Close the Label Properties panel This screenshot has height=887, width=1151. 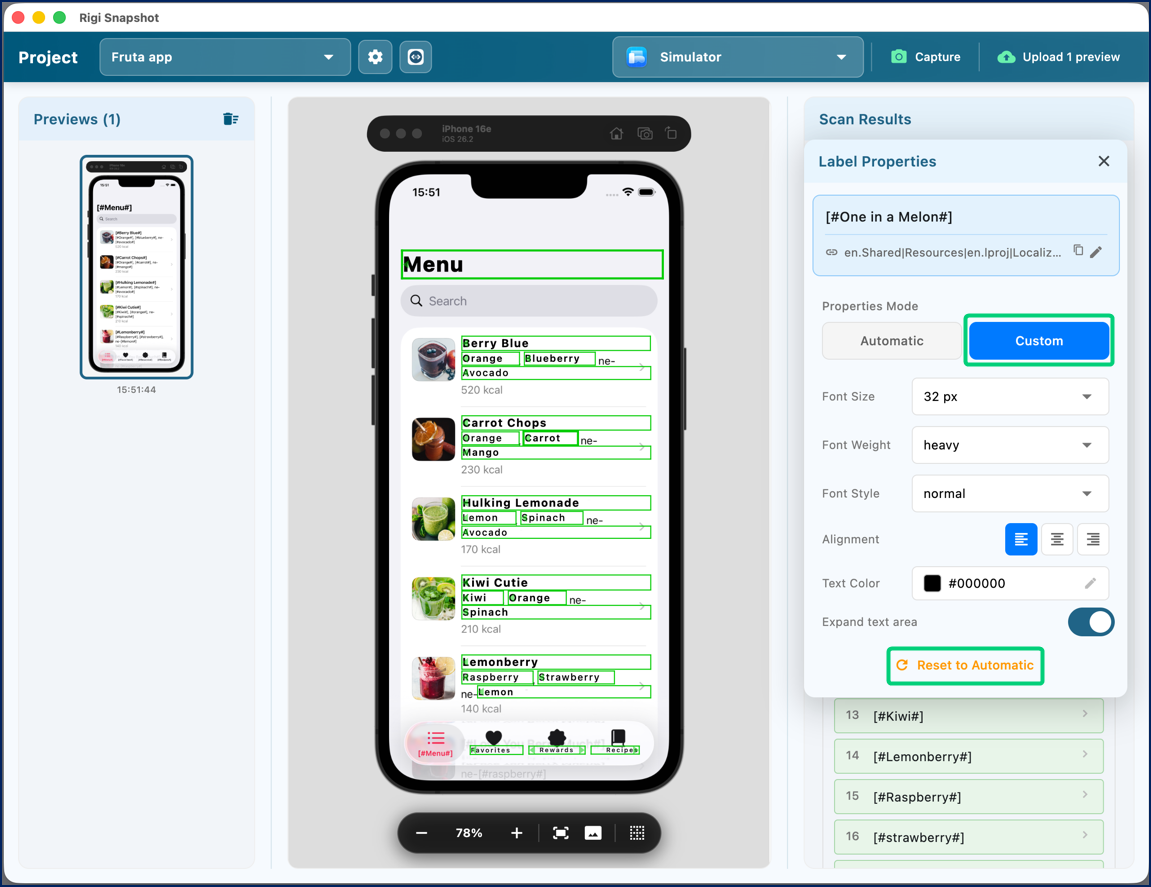tap(1103, 161)
